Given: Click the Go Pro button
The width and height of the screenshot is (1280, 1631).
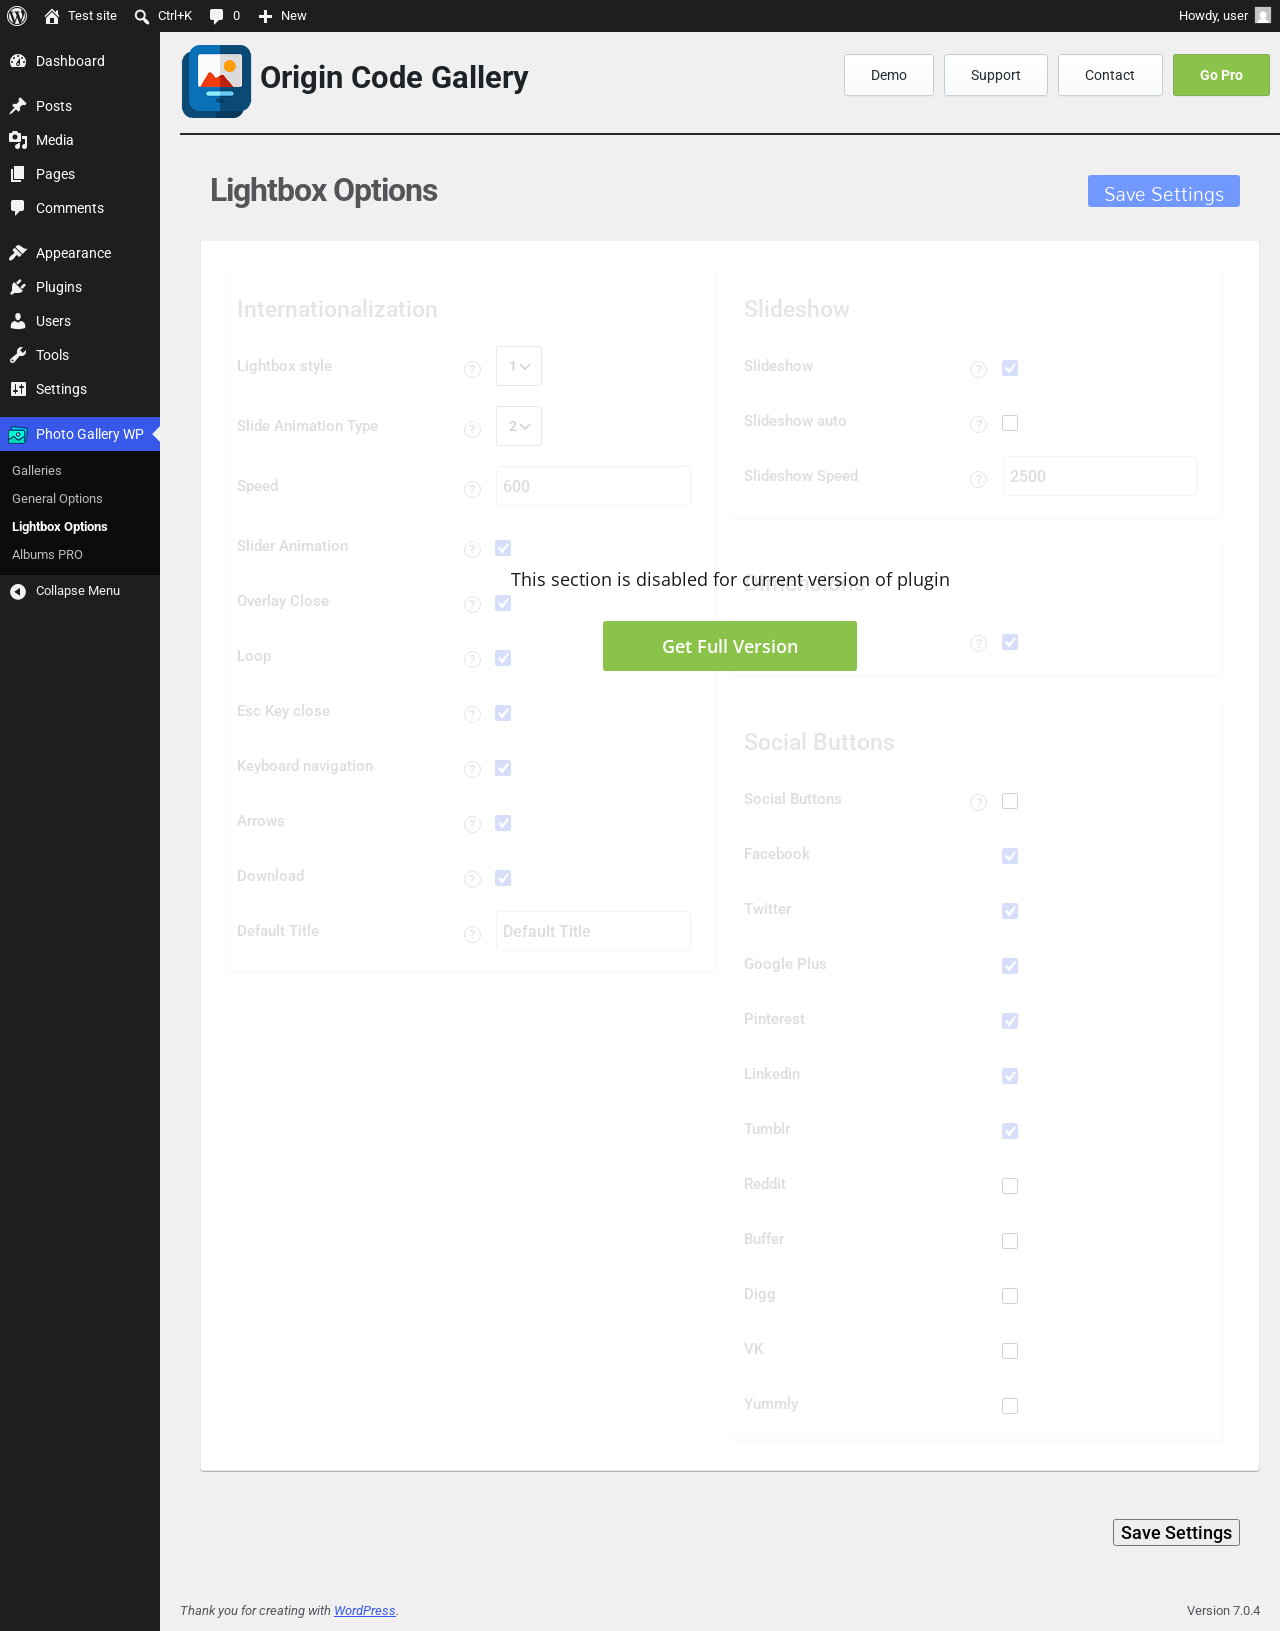Looking at the screenshot, I should click(x=1221, y=75).
